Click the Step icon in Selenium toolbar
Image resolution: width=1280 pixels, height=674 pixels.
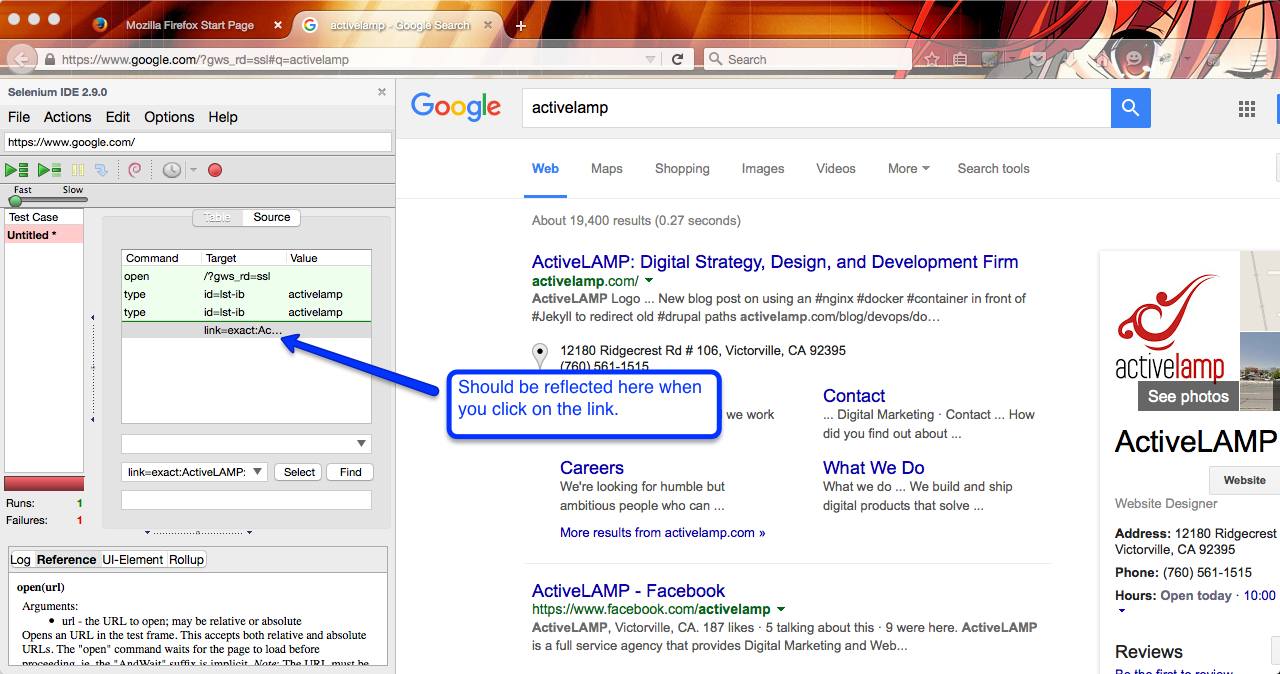[100, 170]
